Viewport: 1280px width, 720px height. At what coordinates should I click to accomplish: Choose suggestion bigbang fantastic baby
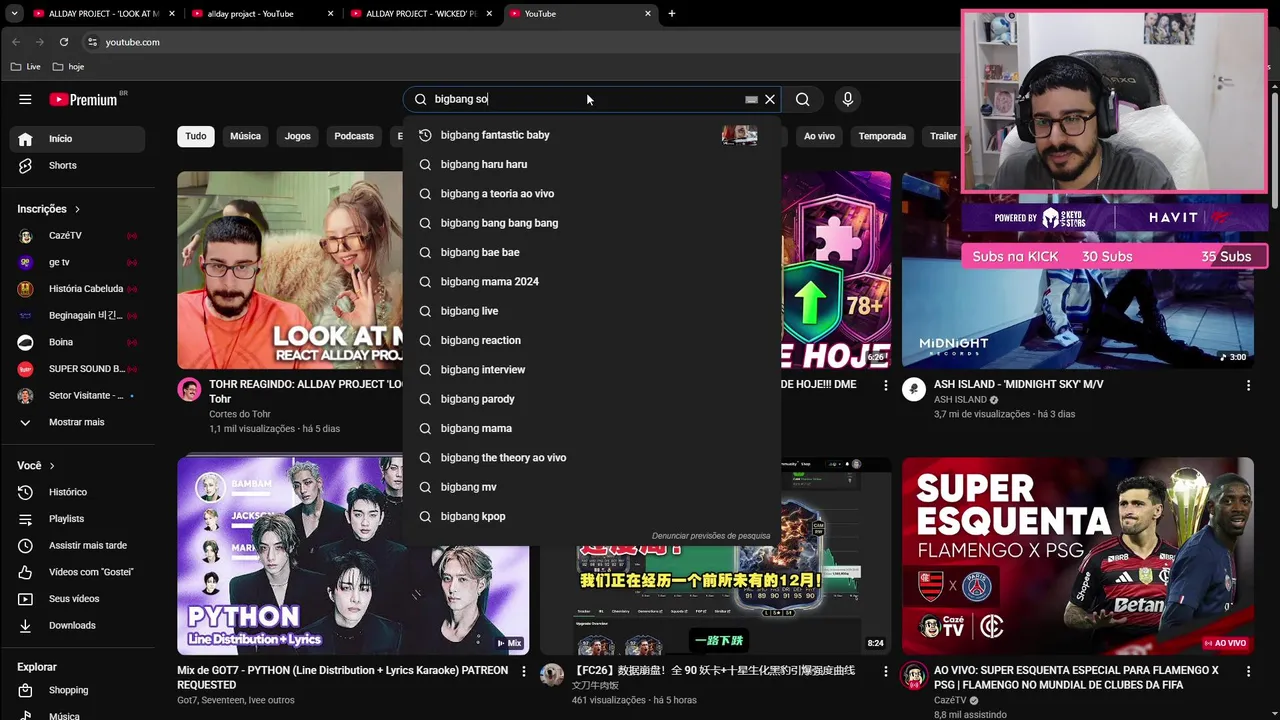591,135
